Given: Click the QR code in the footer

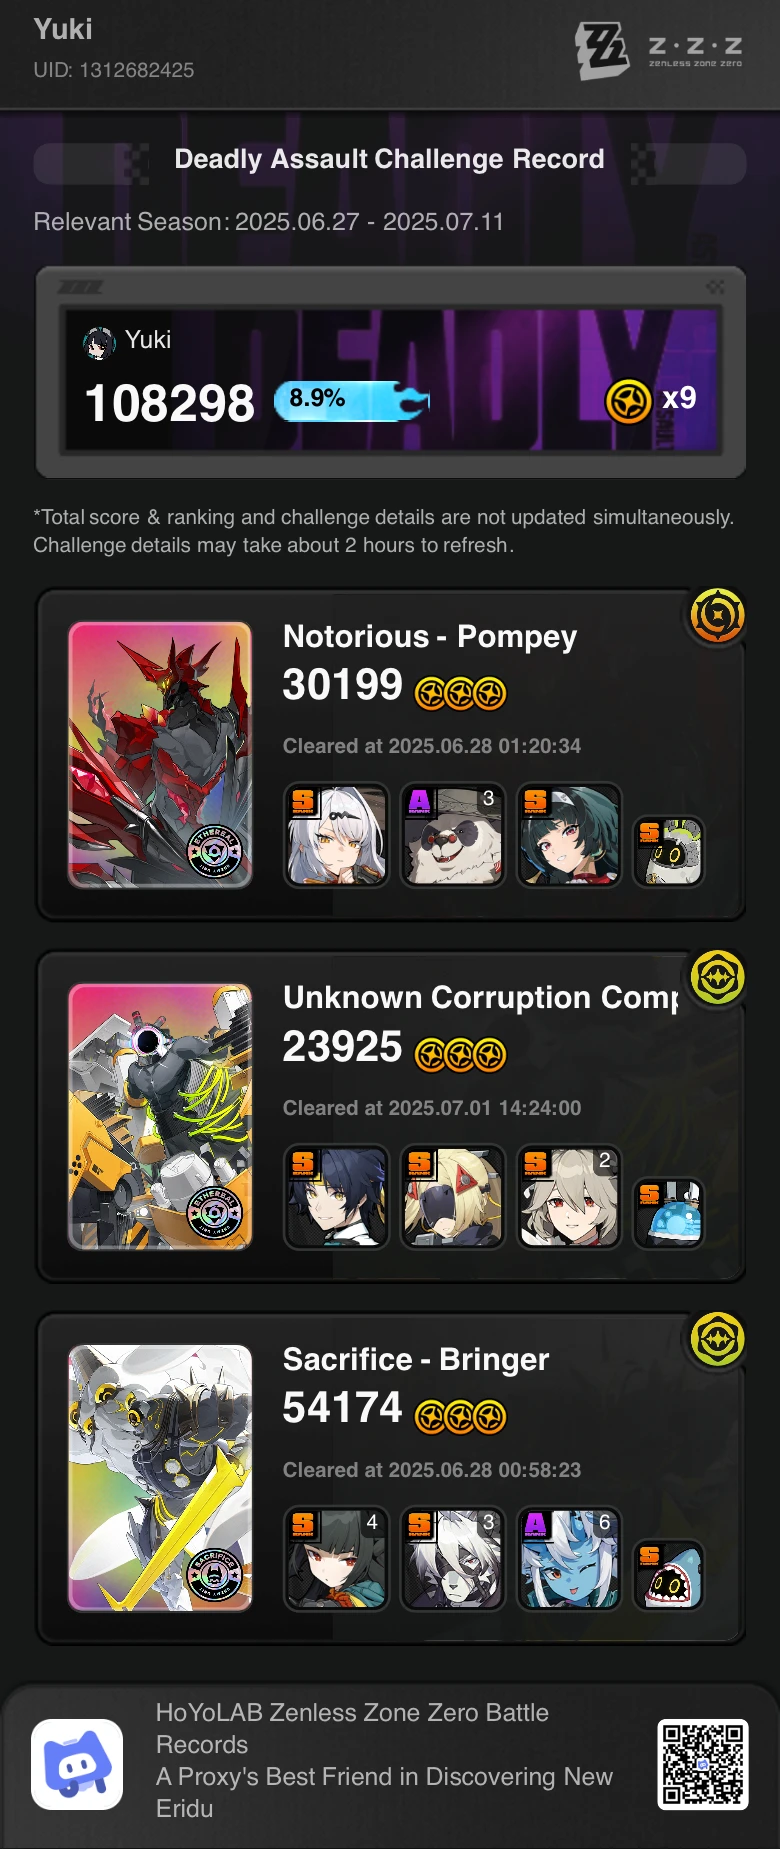Looking at the screenshot, I should (703, 1765).
